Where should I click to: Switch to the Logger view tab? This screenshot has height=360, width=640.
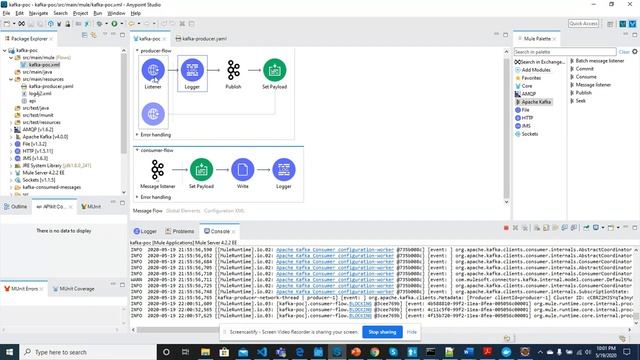[145, 231]
